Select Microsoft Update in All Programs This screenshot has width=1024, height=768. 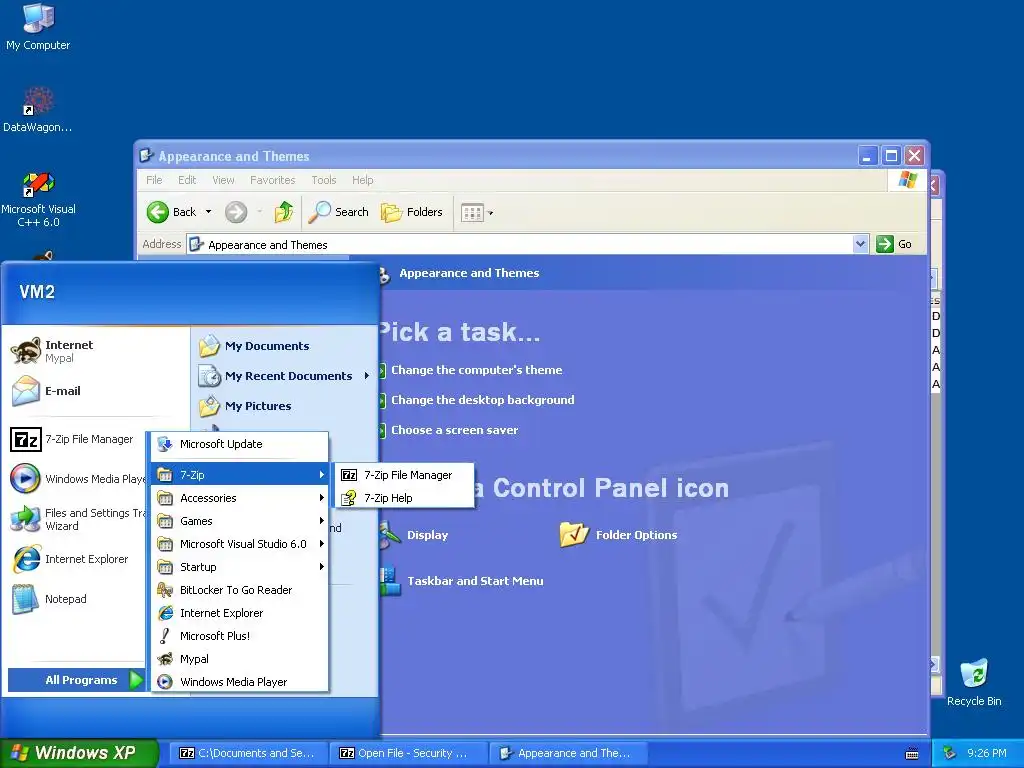pos(240,444)
